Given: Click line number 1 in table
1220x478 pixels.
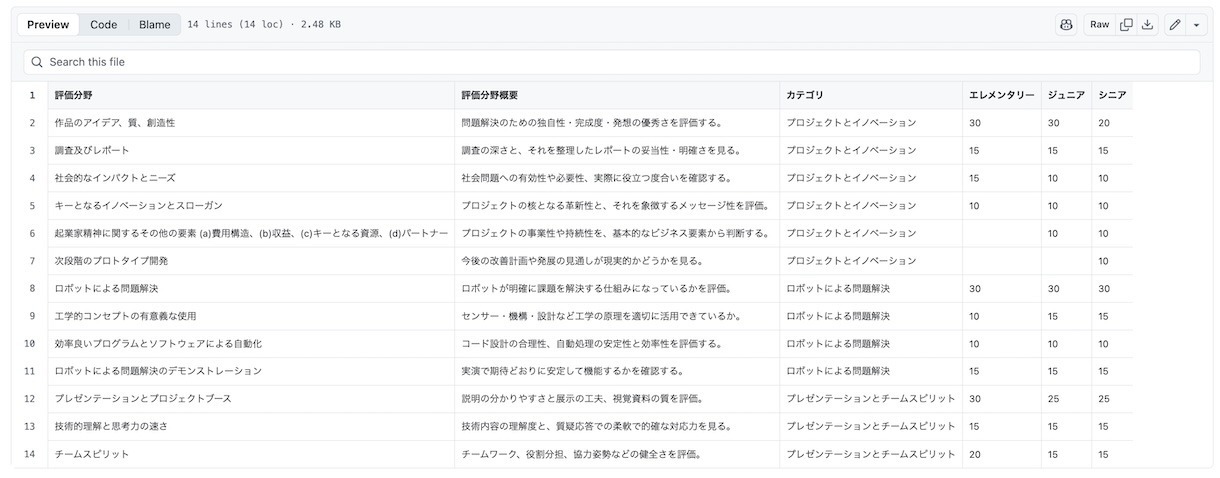Looking at the screenshot, I should point(32,95).
